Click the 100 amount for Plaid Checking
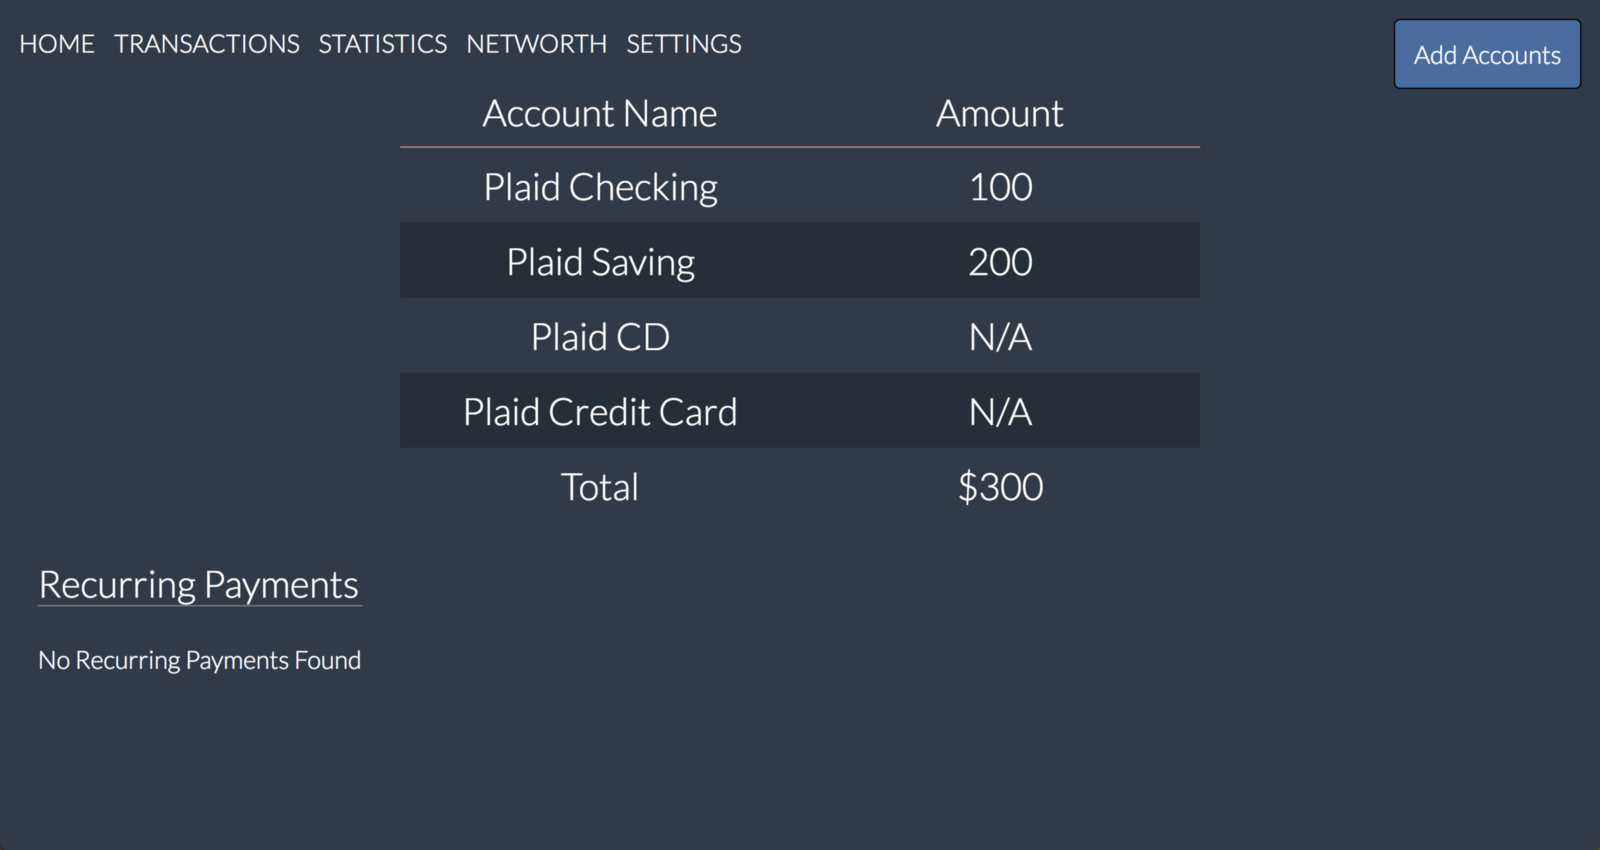 point(1000,187)
